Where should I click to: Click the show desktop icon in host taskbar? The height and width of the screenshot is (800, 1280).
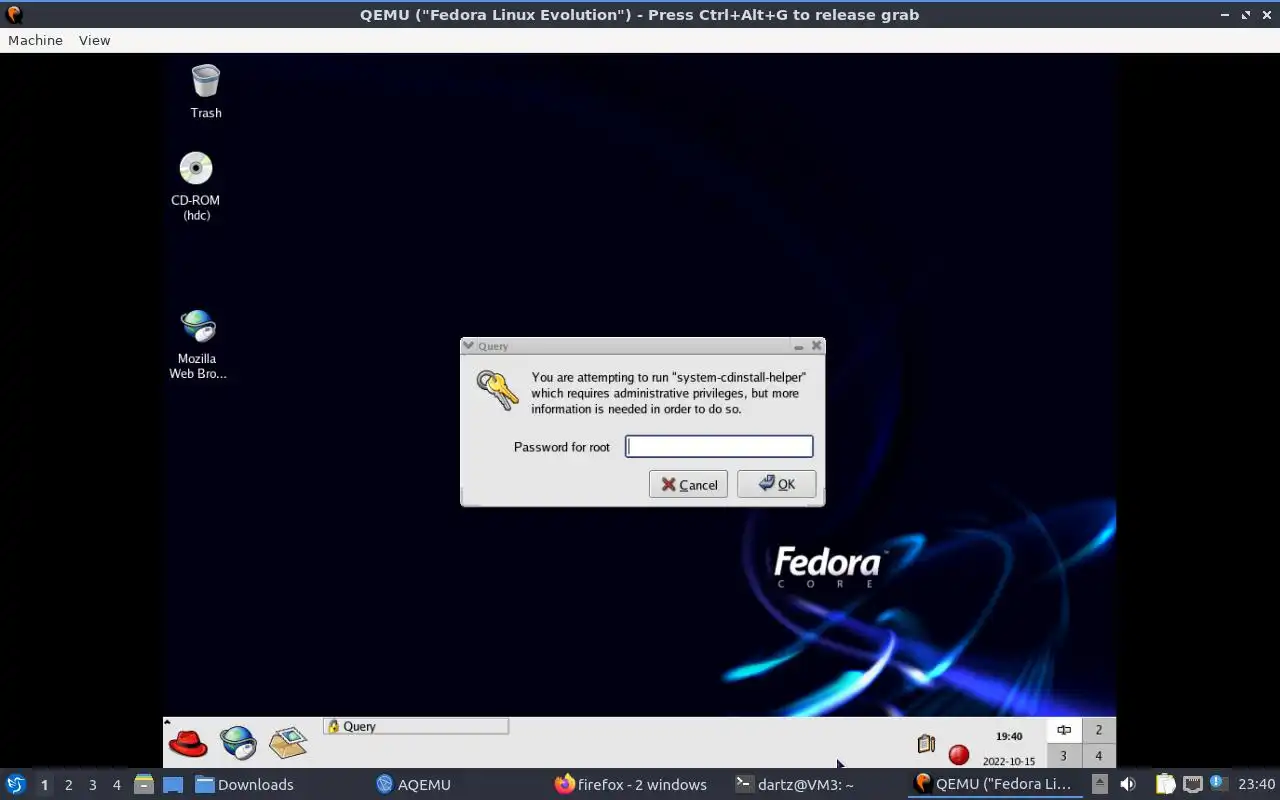[173, 785]
